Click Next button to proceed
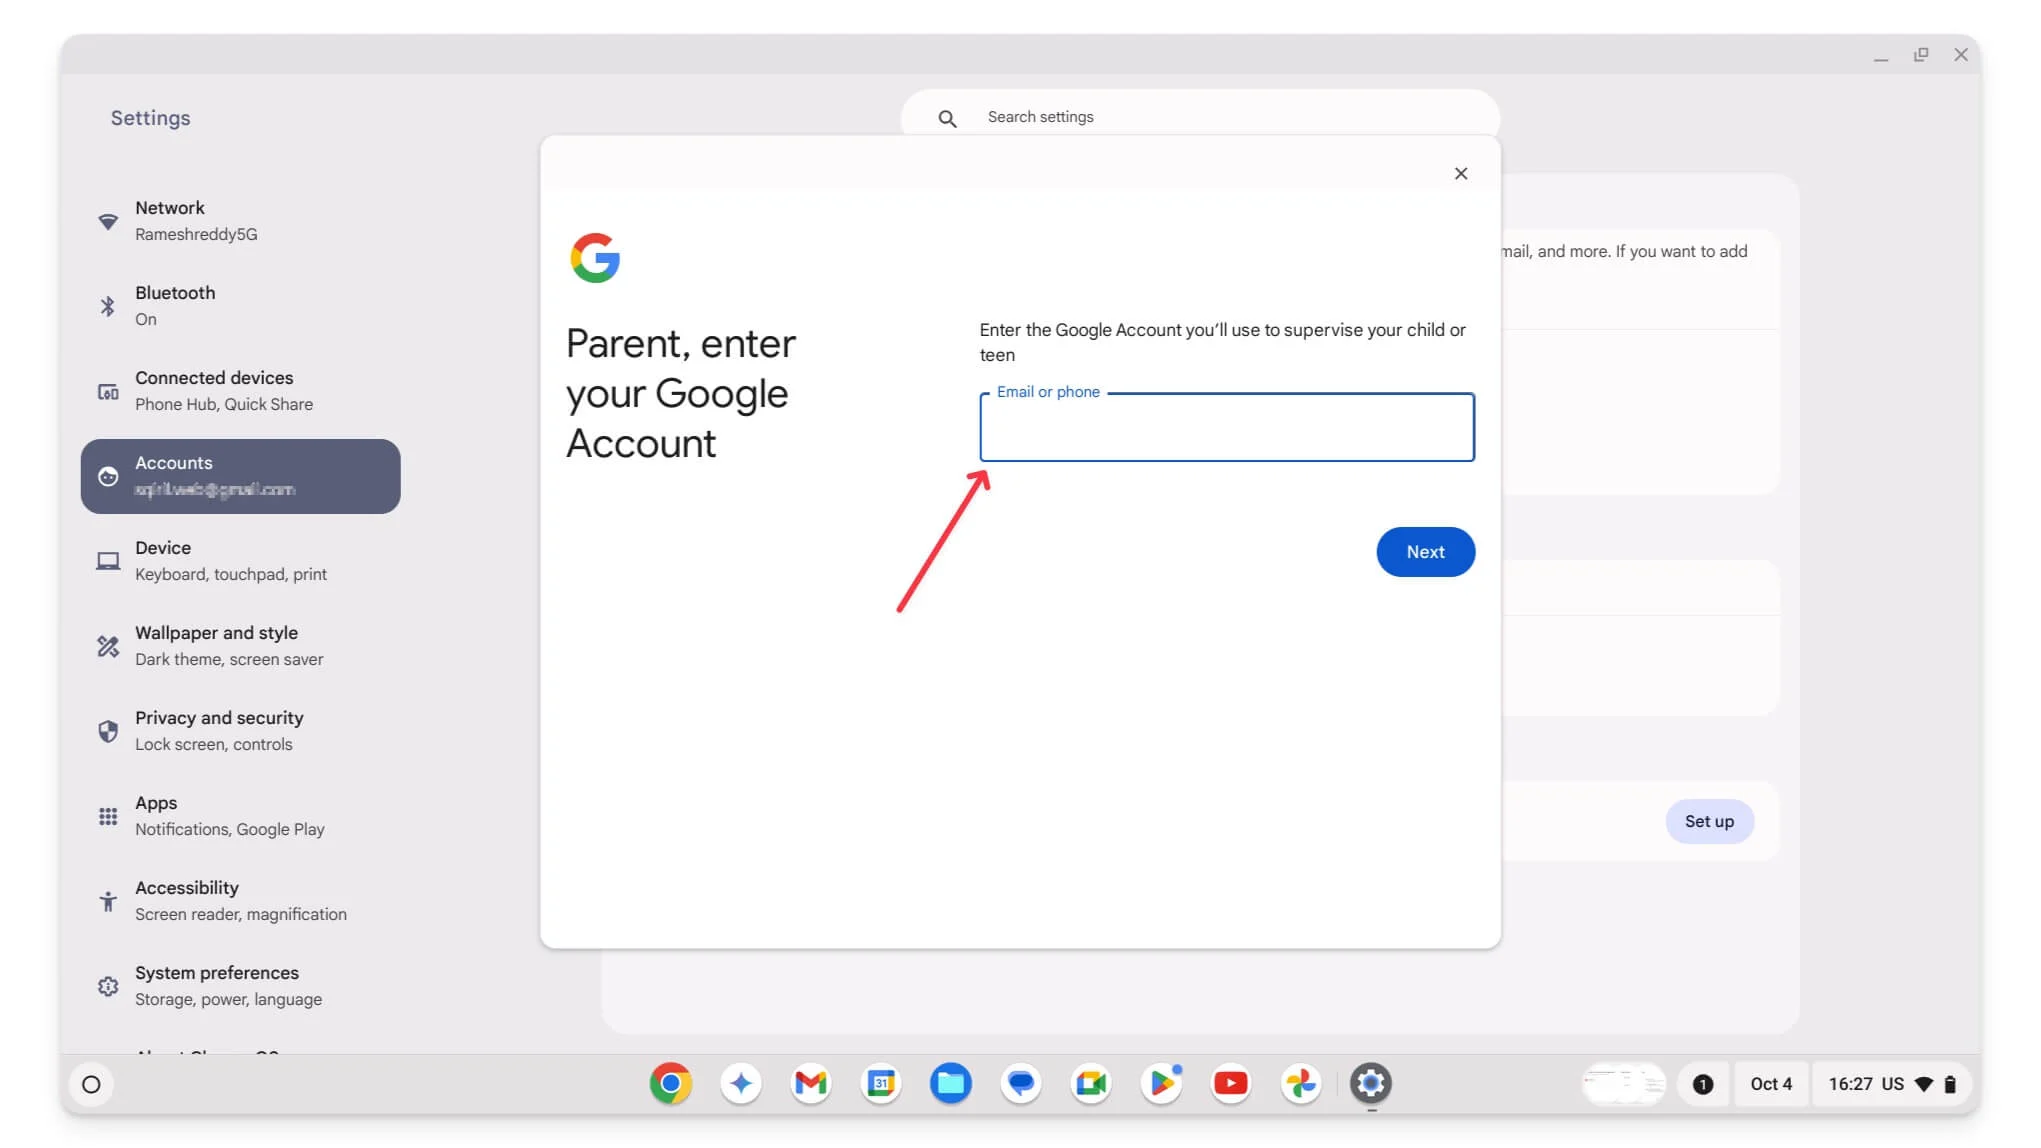The image size is (2041, 1148). coord(1426,551)
